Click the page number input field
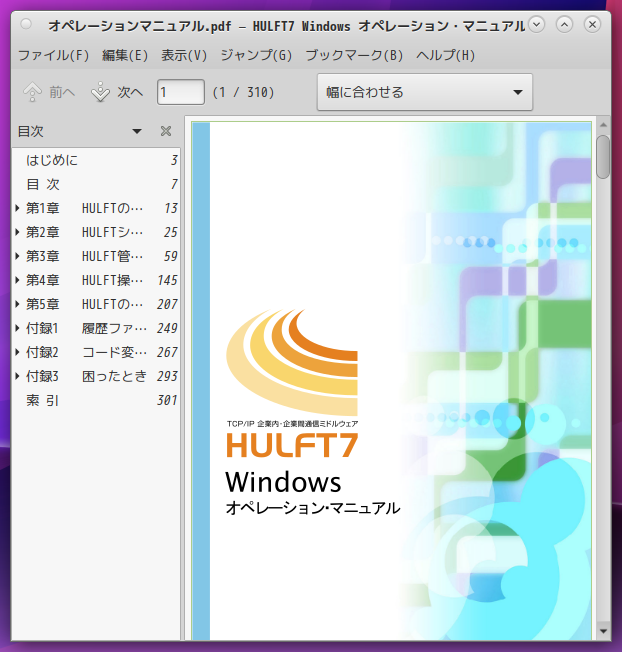 [x=180, y=92]
